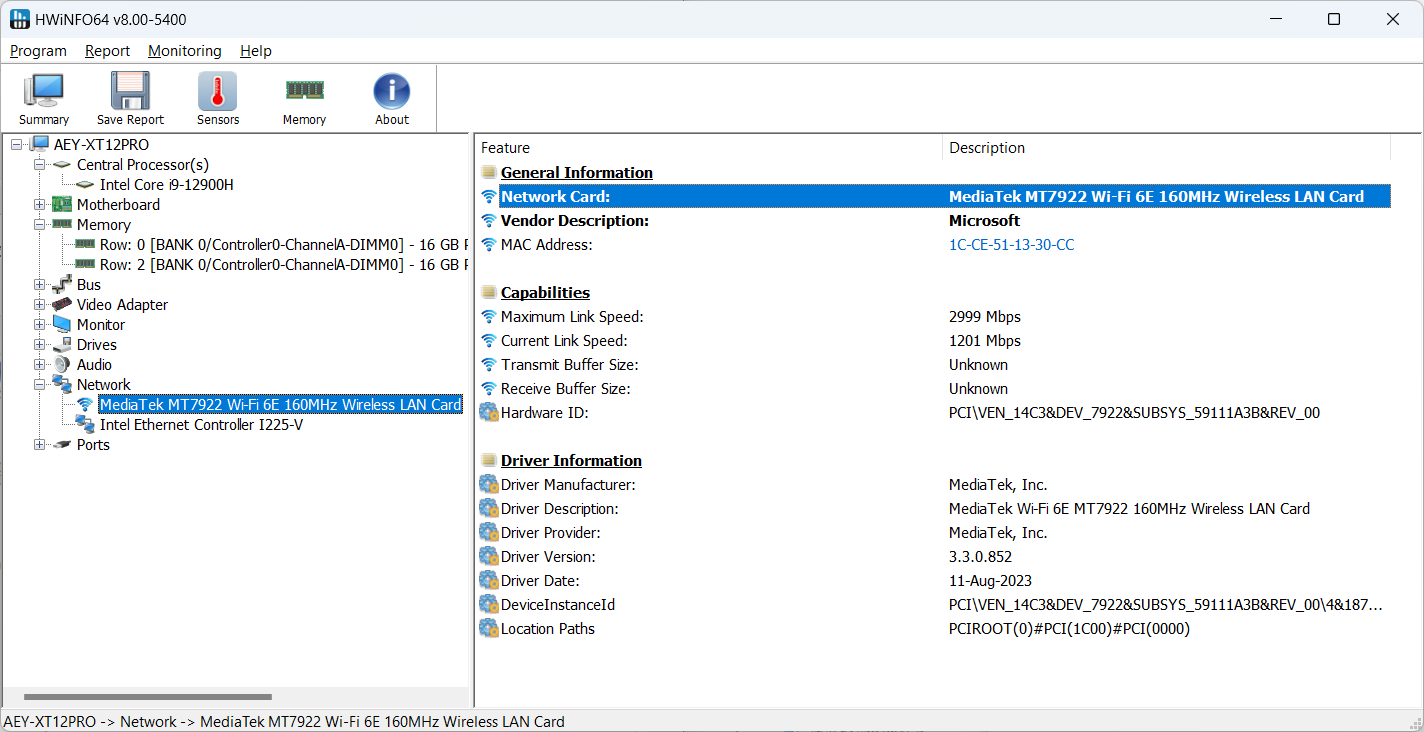The height and width of the screenshot is (732, 1424).
Task: Click the Ports tree icon
Action: point(62,445)
